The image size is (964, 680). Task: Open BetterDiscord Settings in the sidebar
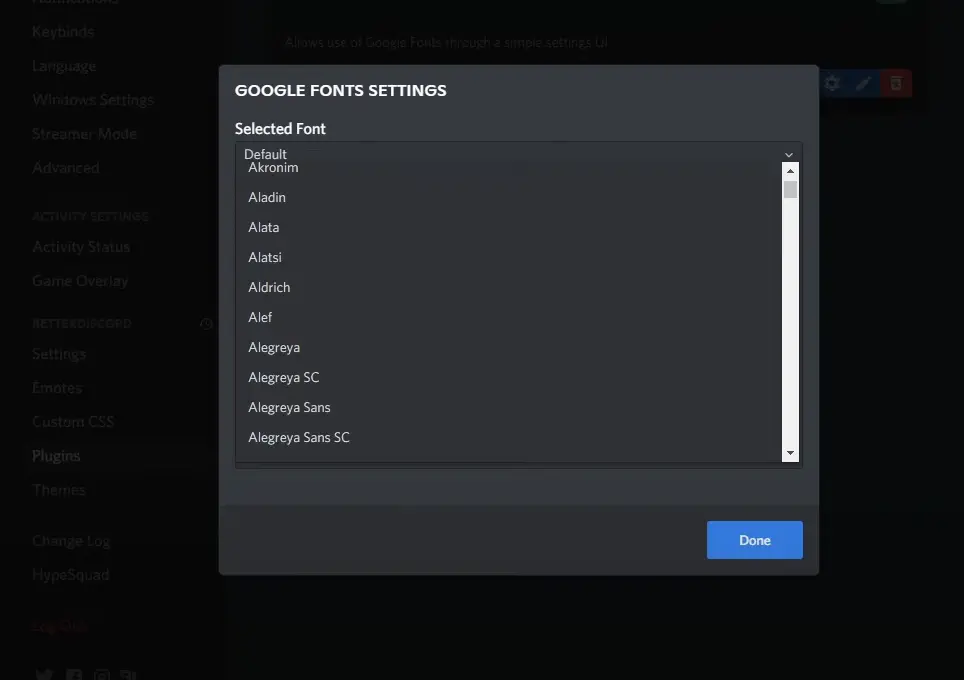point(59,354)
